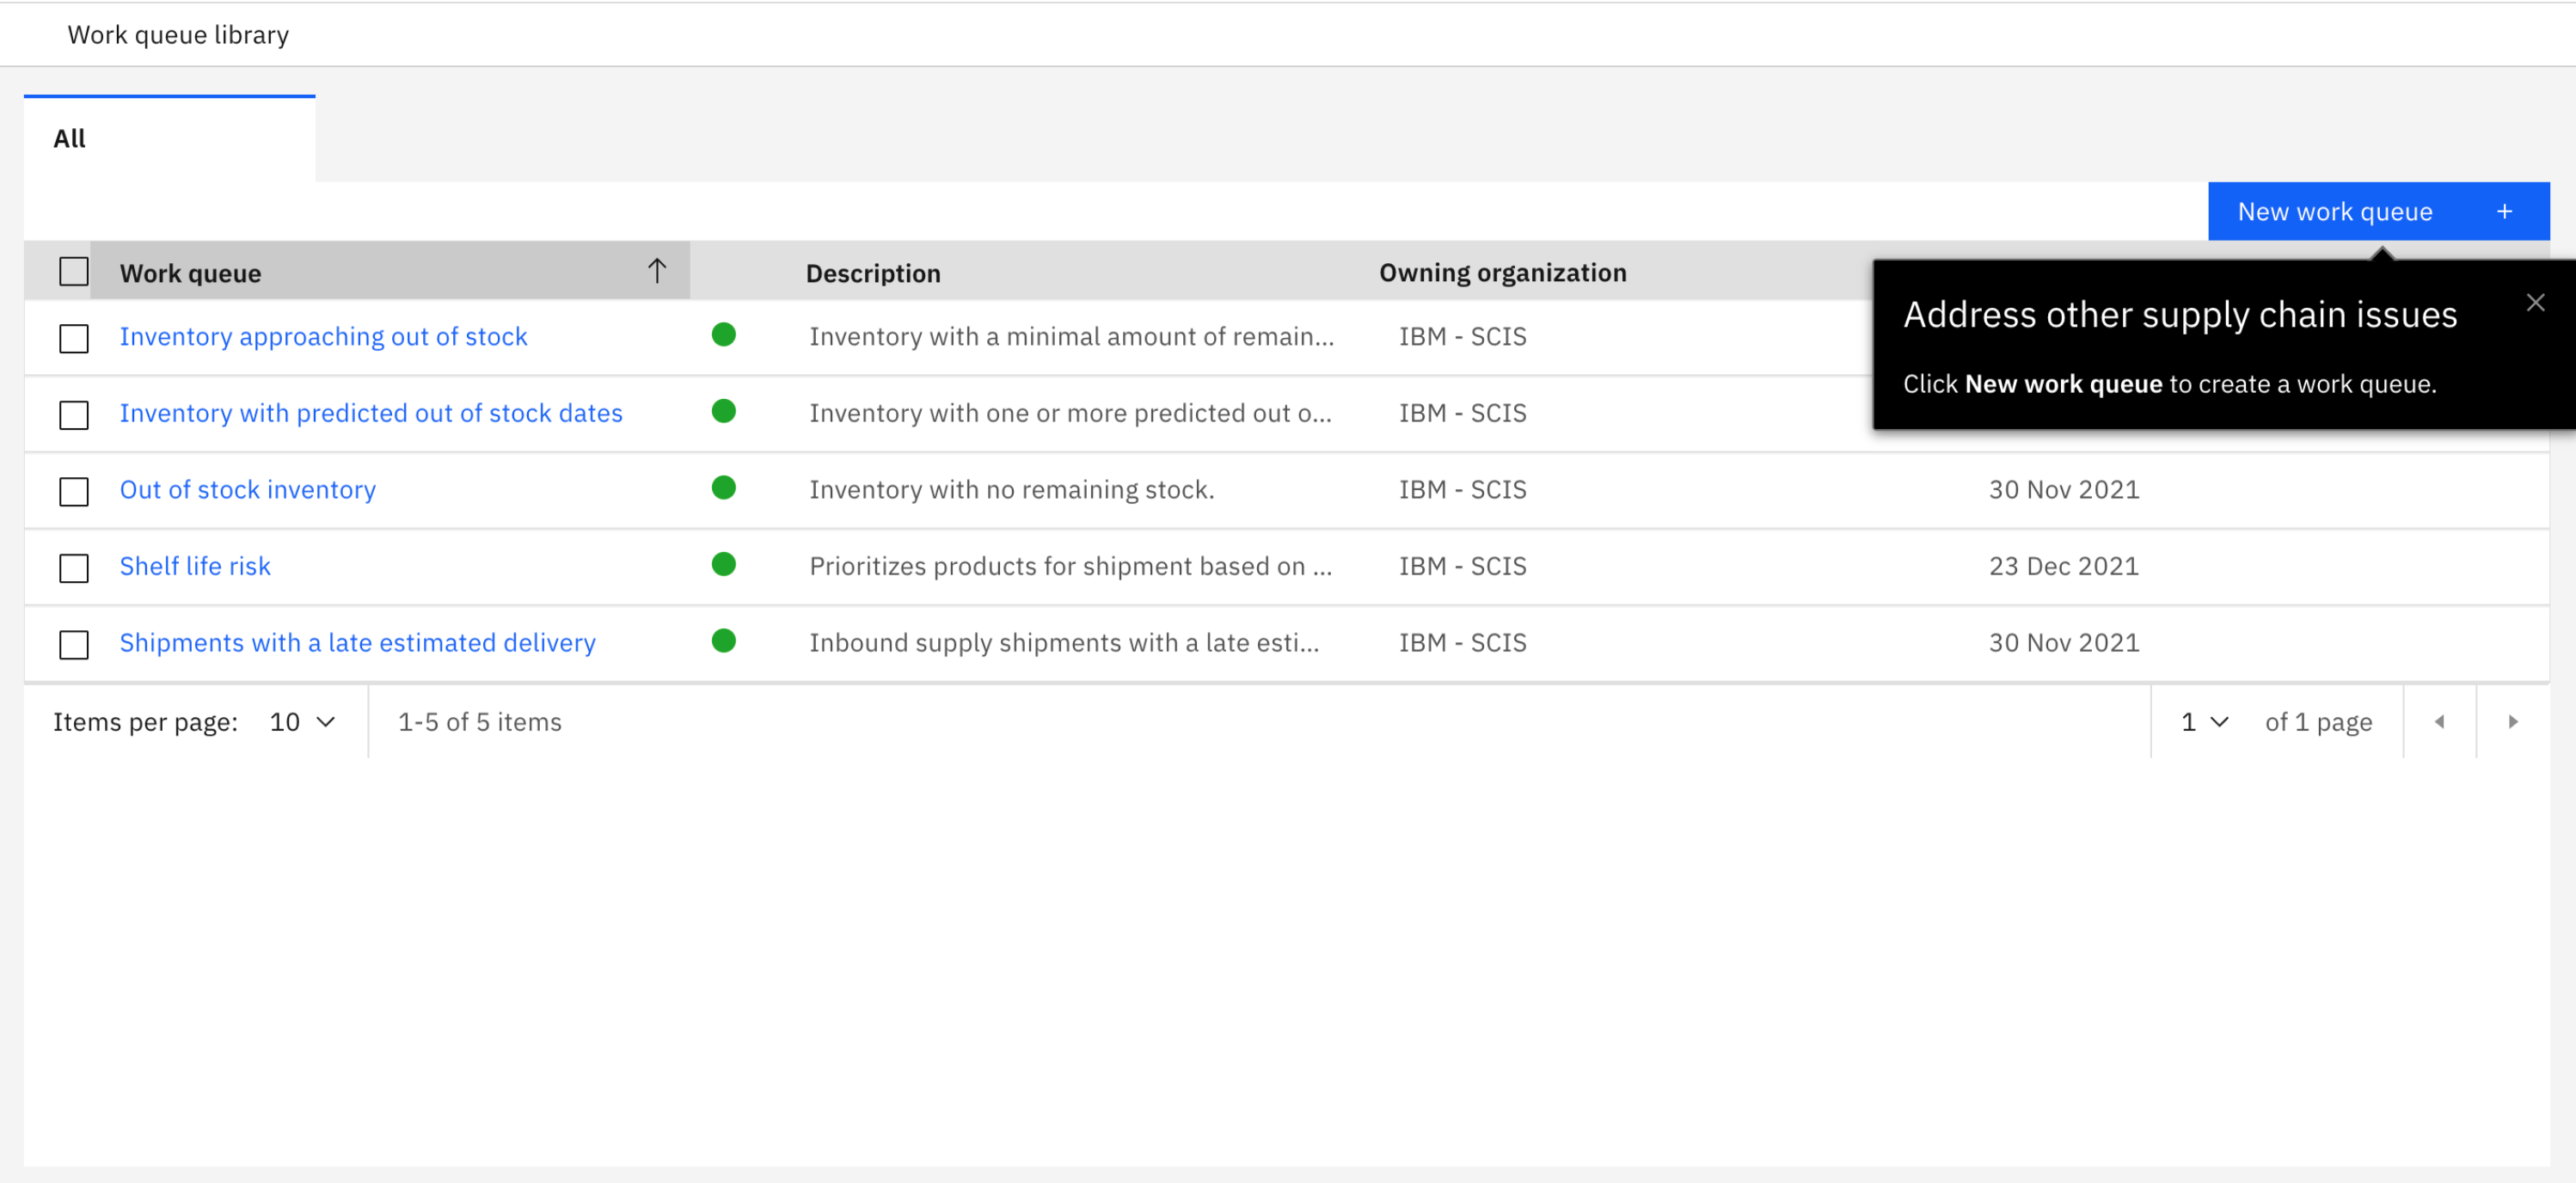
Task: Go to next page arrow
Action: [x=2512, y=721]
